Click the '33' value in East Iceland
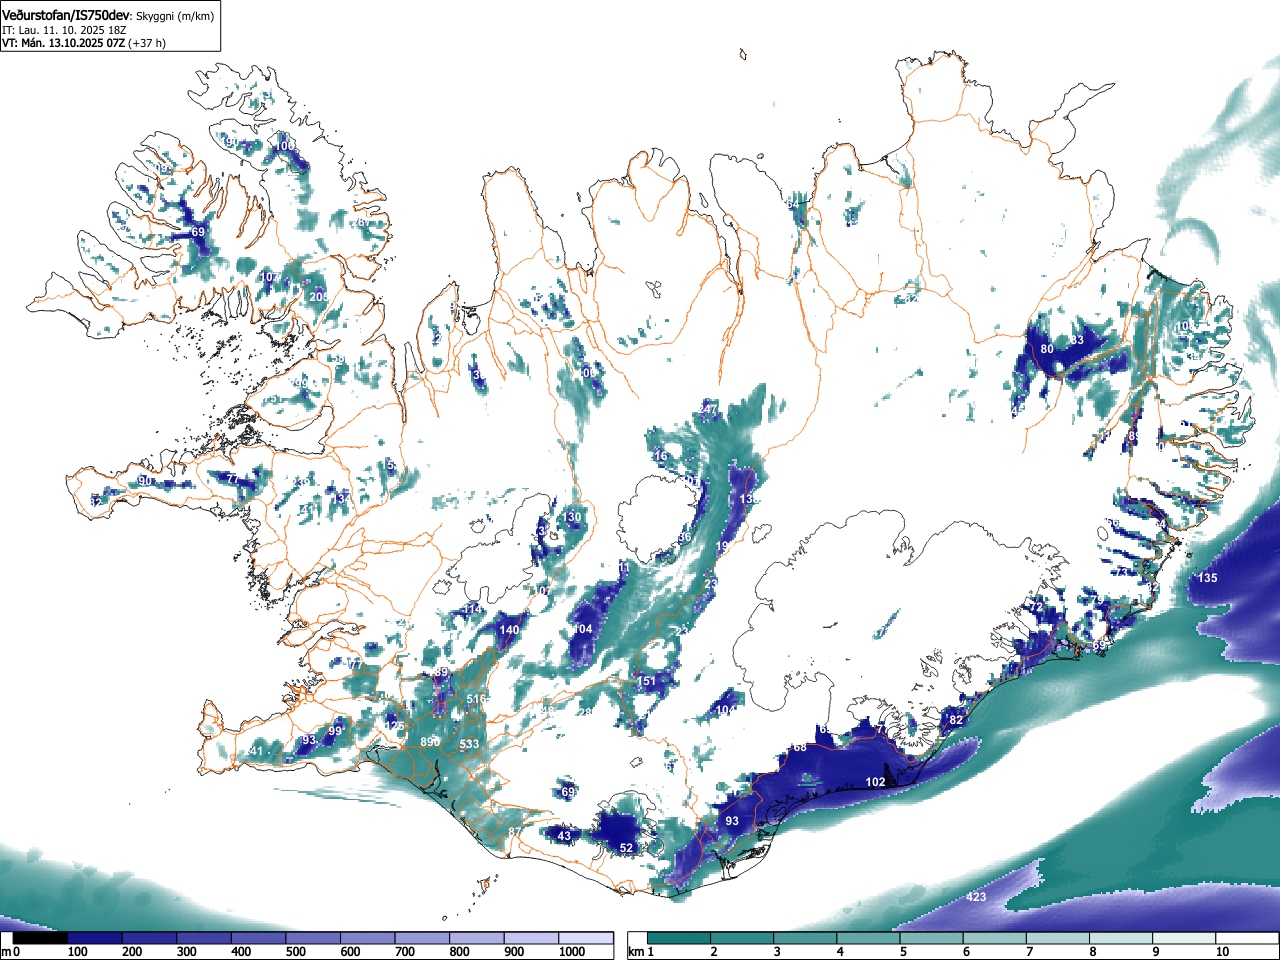 [x=1077, y=341]
